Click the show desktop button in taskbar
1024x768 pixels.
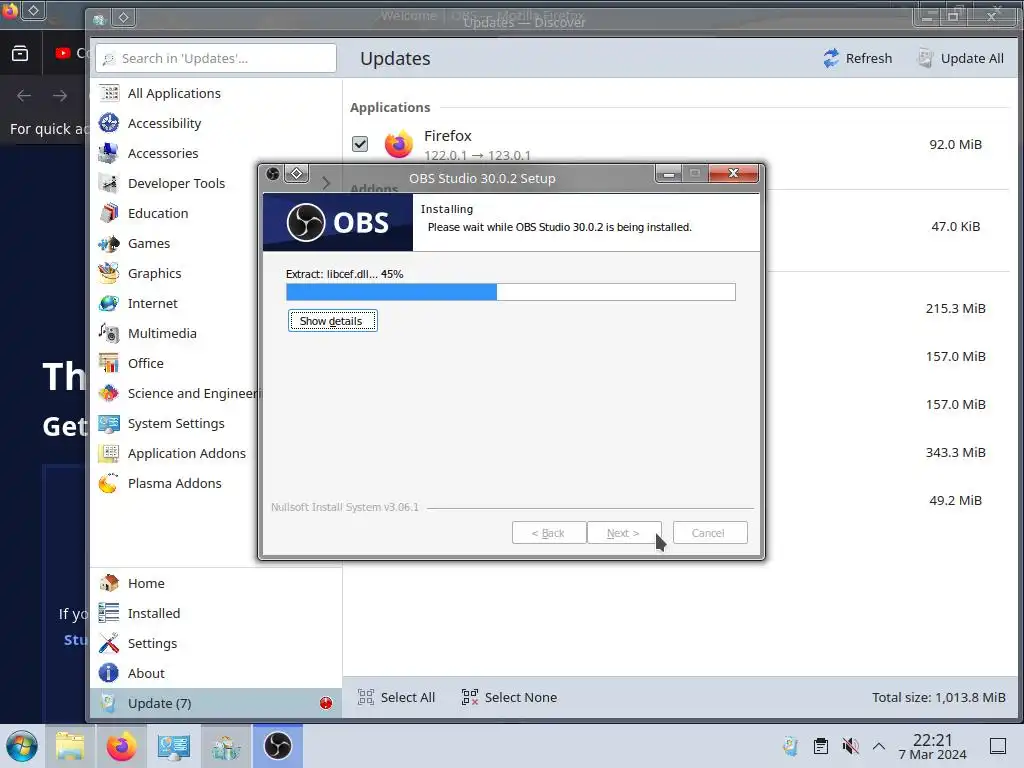998,746
